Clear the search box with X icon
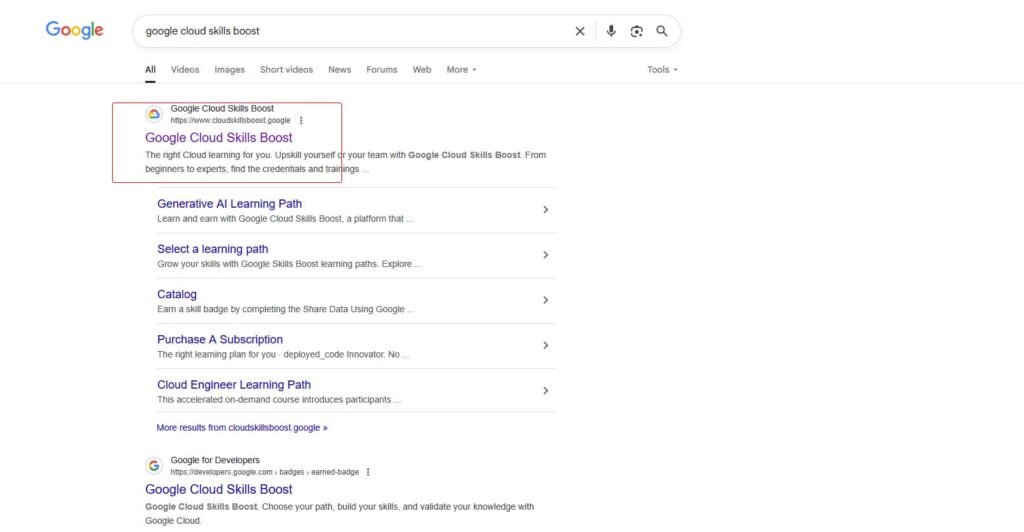Viewport: 1024px width, 532px height. tap(579, 31)
